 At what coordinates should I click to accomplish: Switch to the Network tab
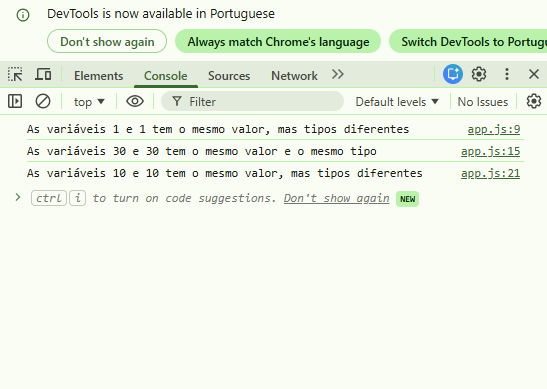coord(294,76)
